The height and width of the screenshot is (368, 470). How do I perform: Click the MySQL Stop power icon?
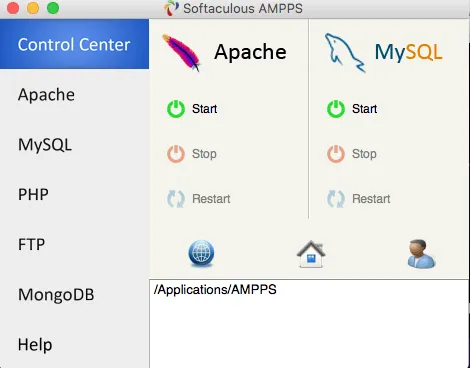336,154
